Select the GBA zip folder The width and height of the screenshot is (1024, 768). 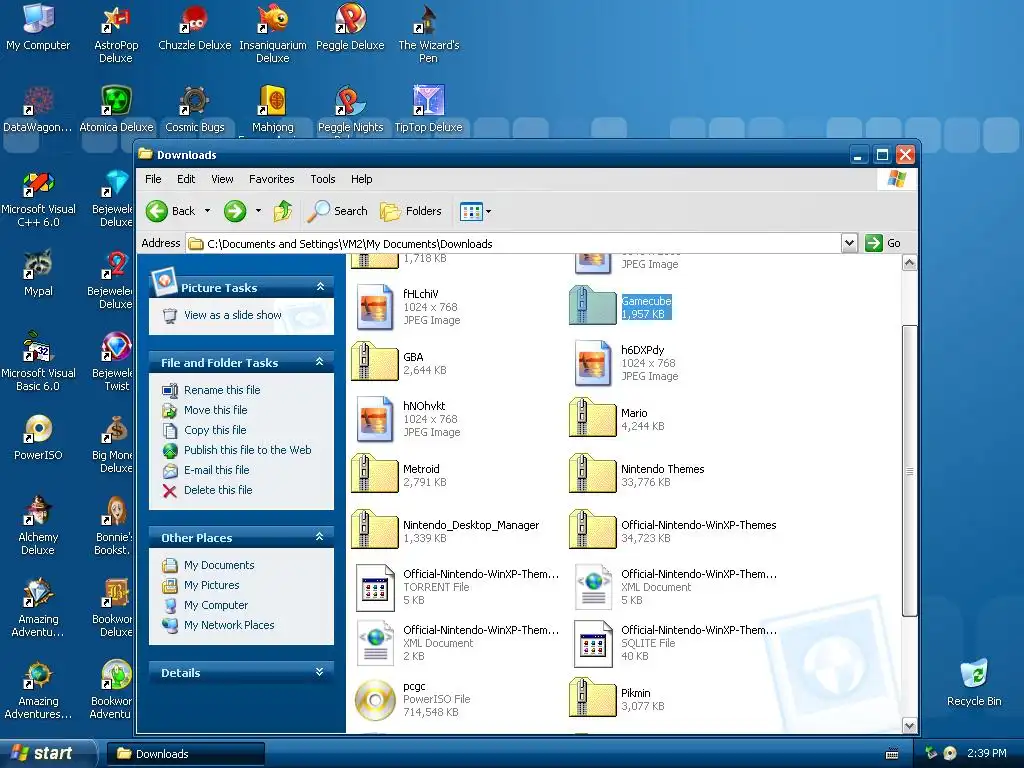[399, 364]
